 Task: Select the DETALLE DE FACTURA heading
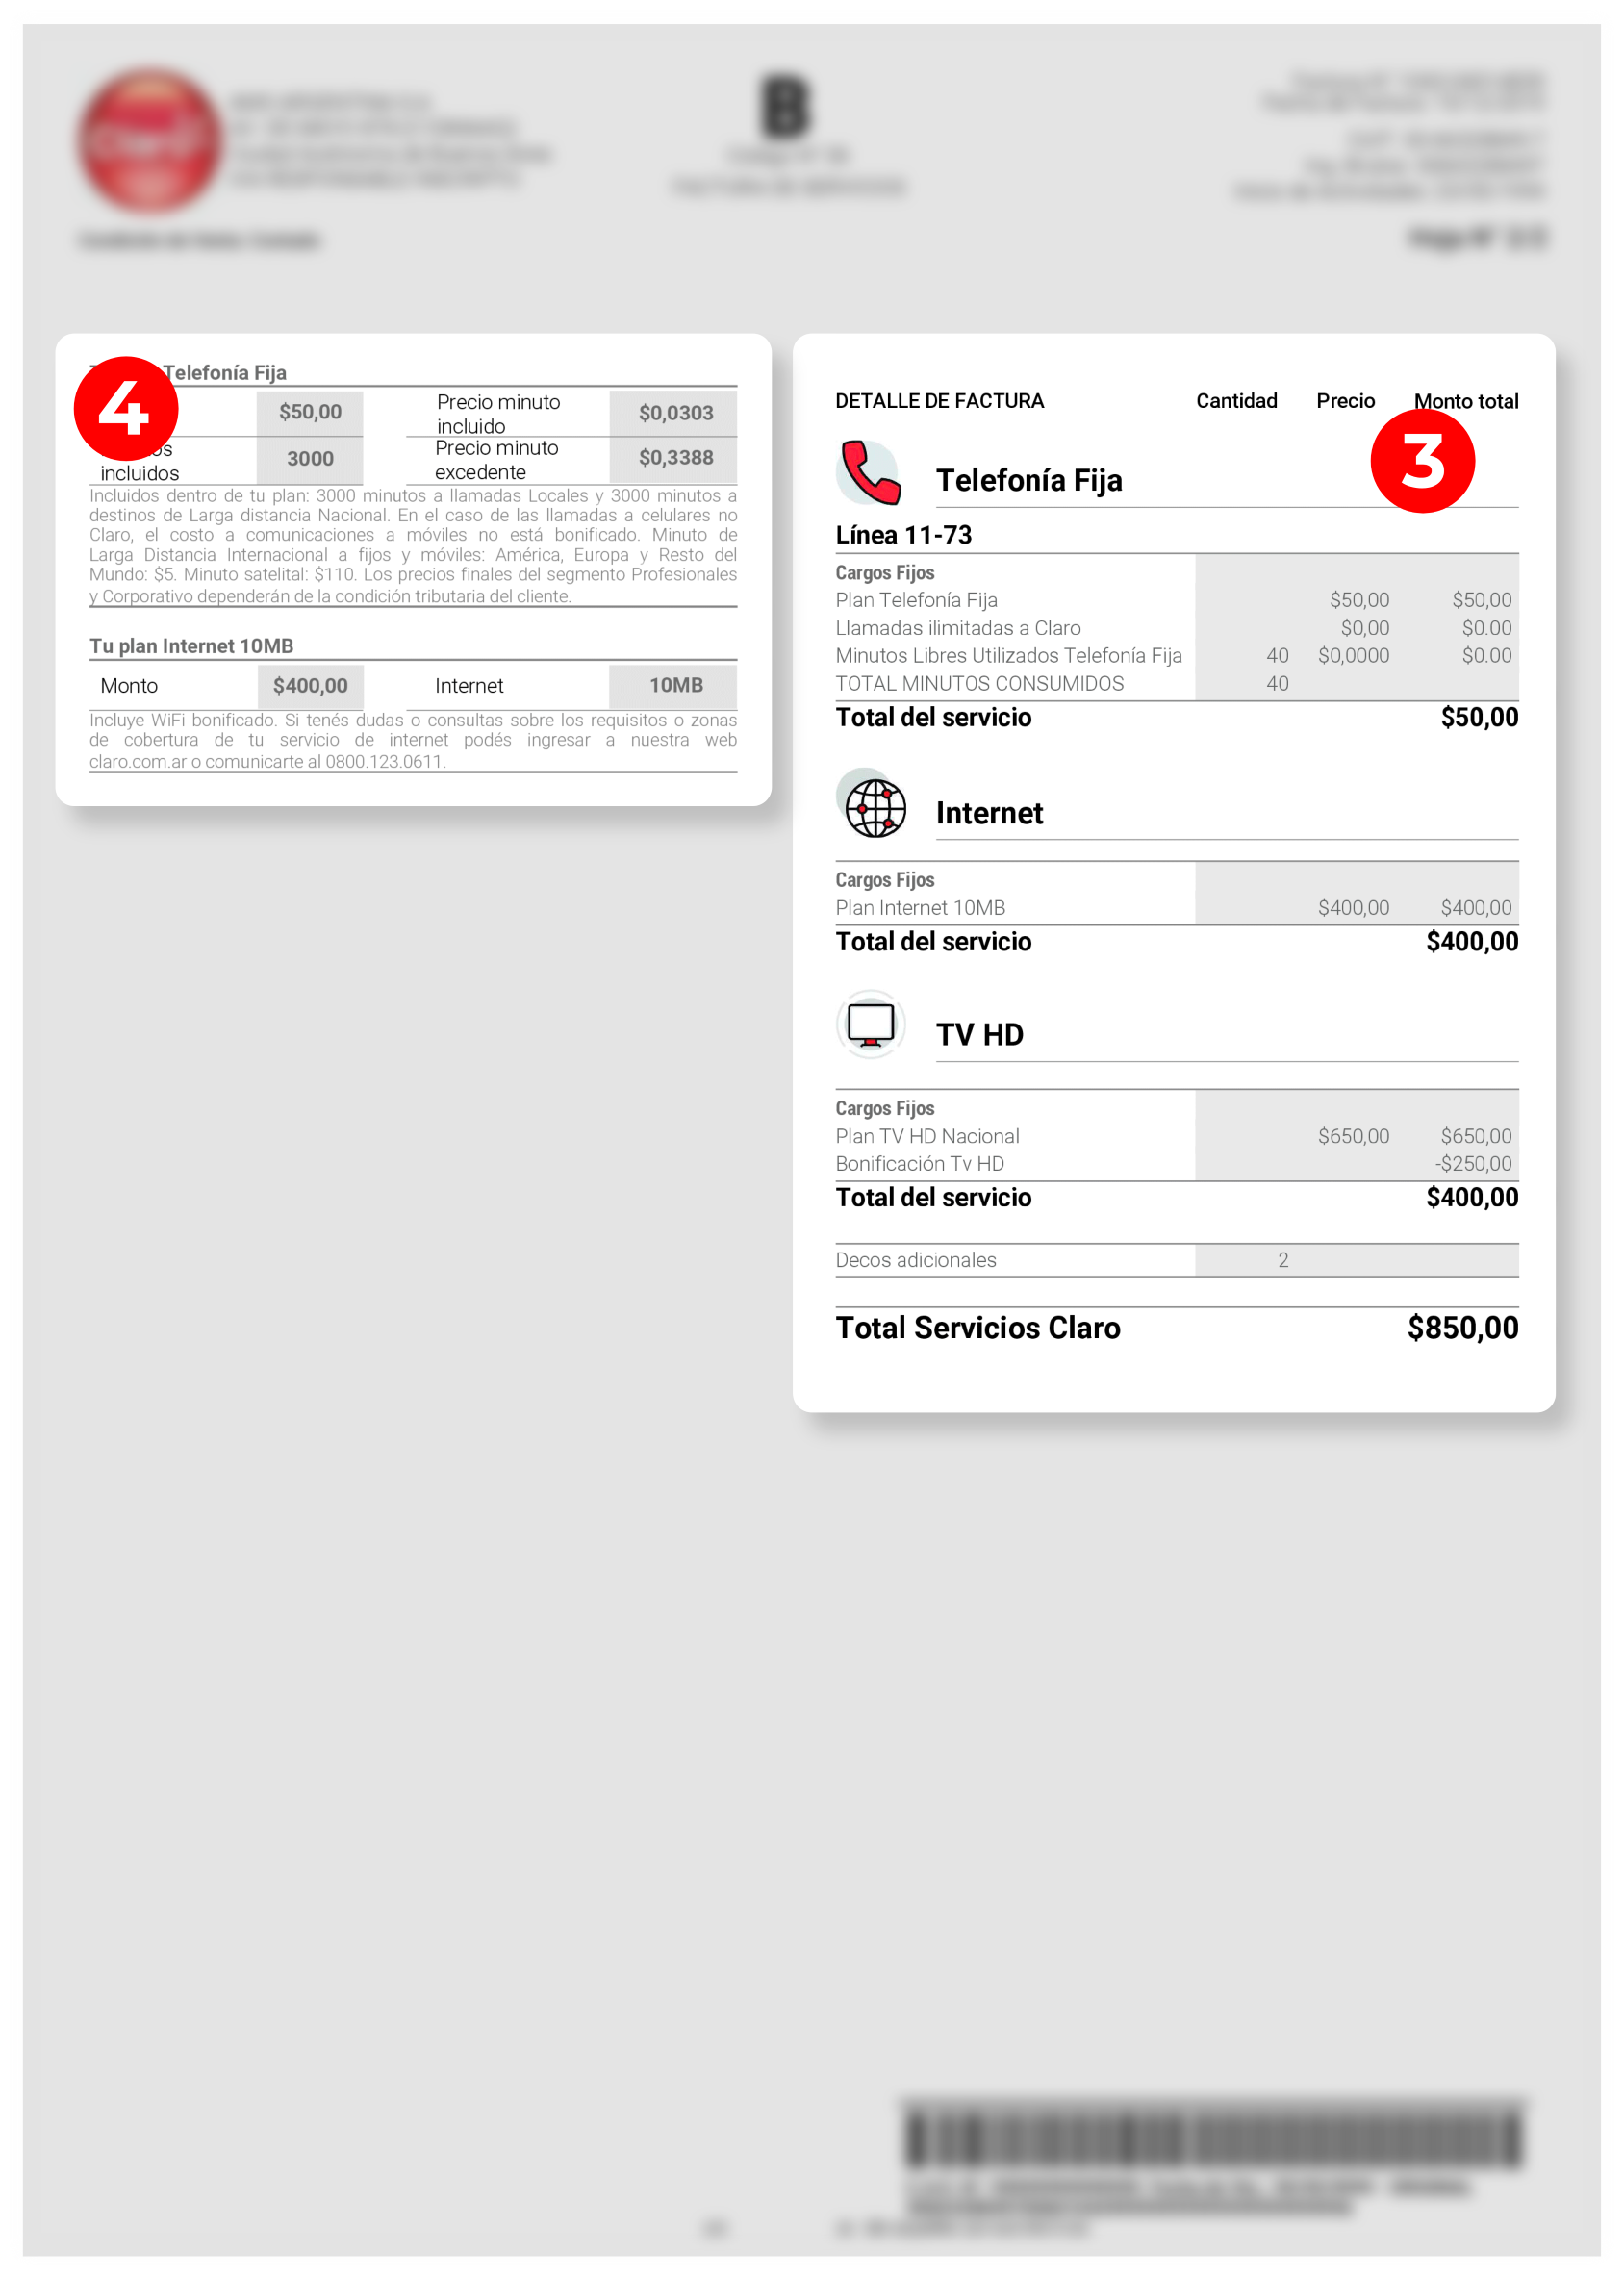point(939,401)
